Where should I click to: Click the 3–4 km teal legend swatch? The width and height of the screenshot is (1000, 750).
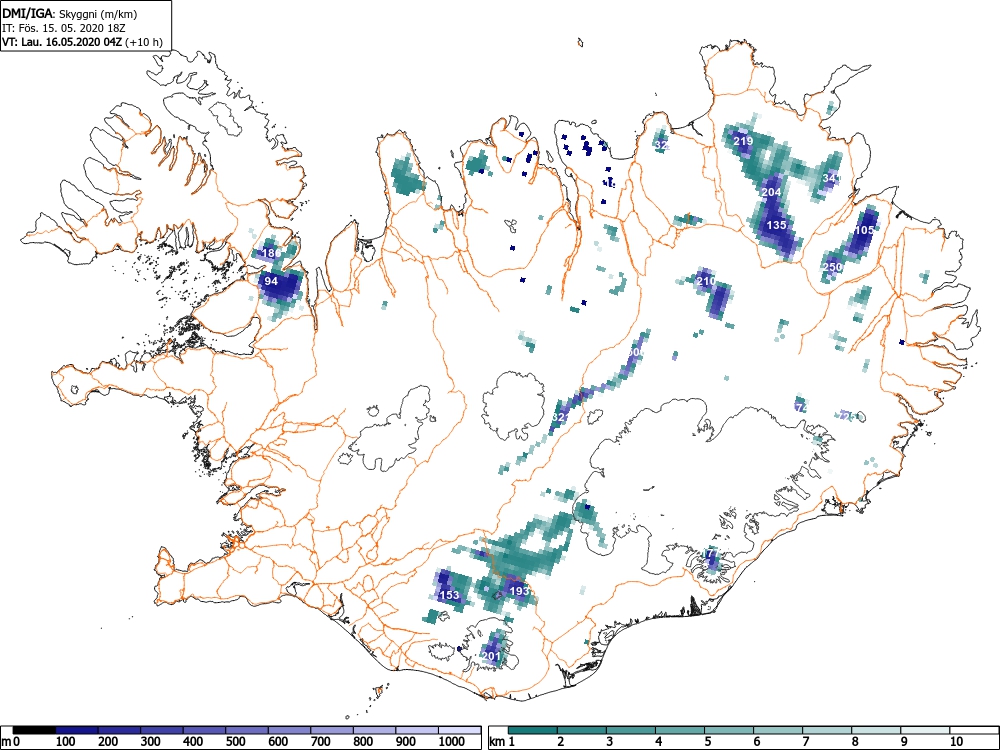coord(631,731)
